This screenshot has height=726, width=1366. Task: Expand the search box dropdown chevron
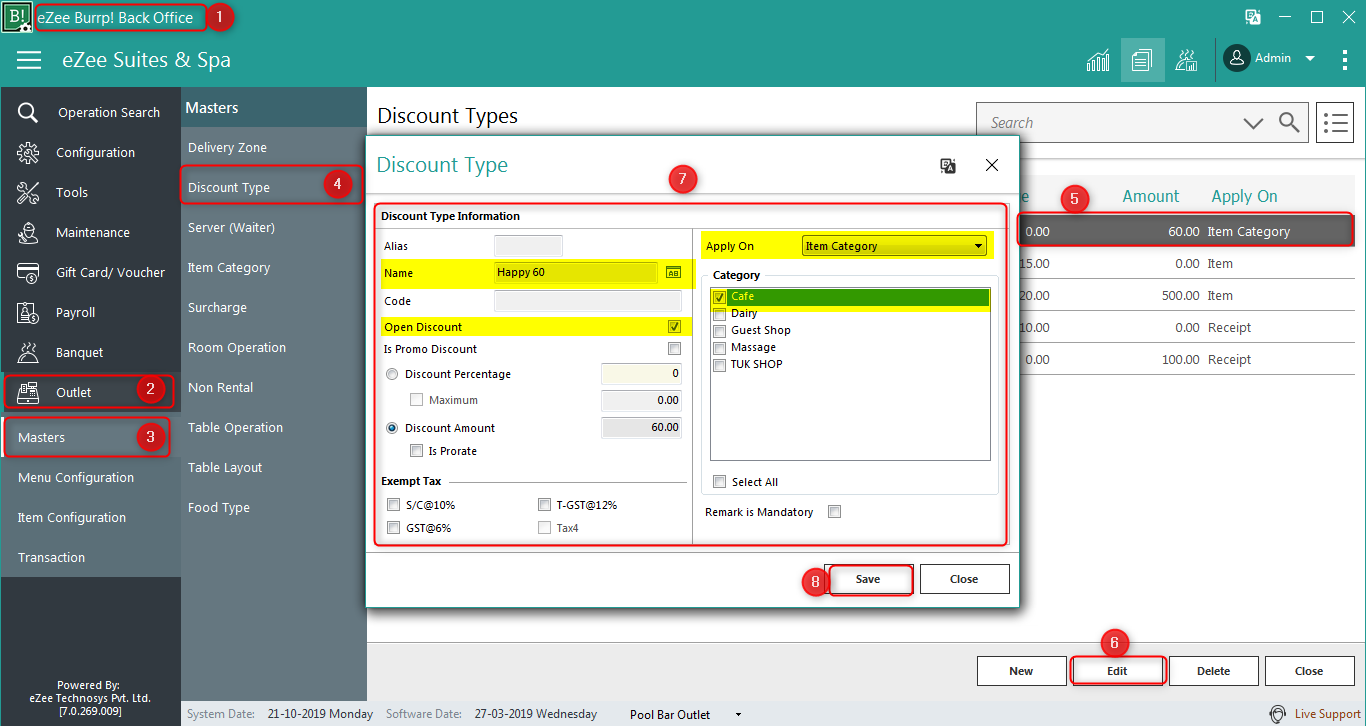click(x=1253, y=123)
